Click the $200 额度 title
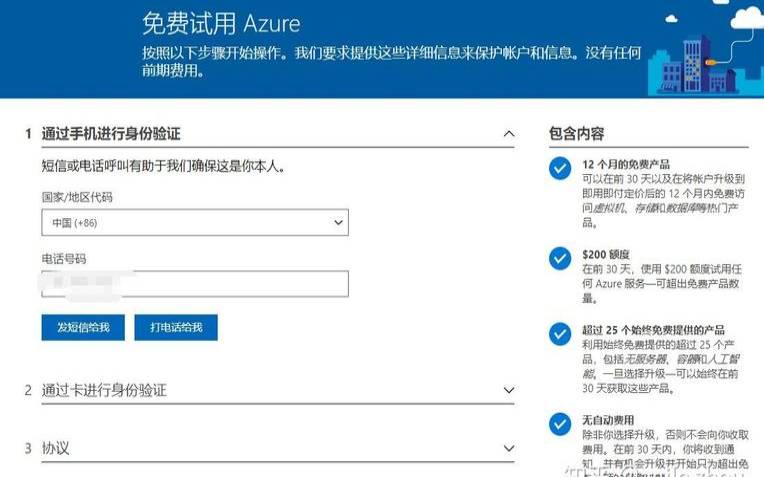 606,254
